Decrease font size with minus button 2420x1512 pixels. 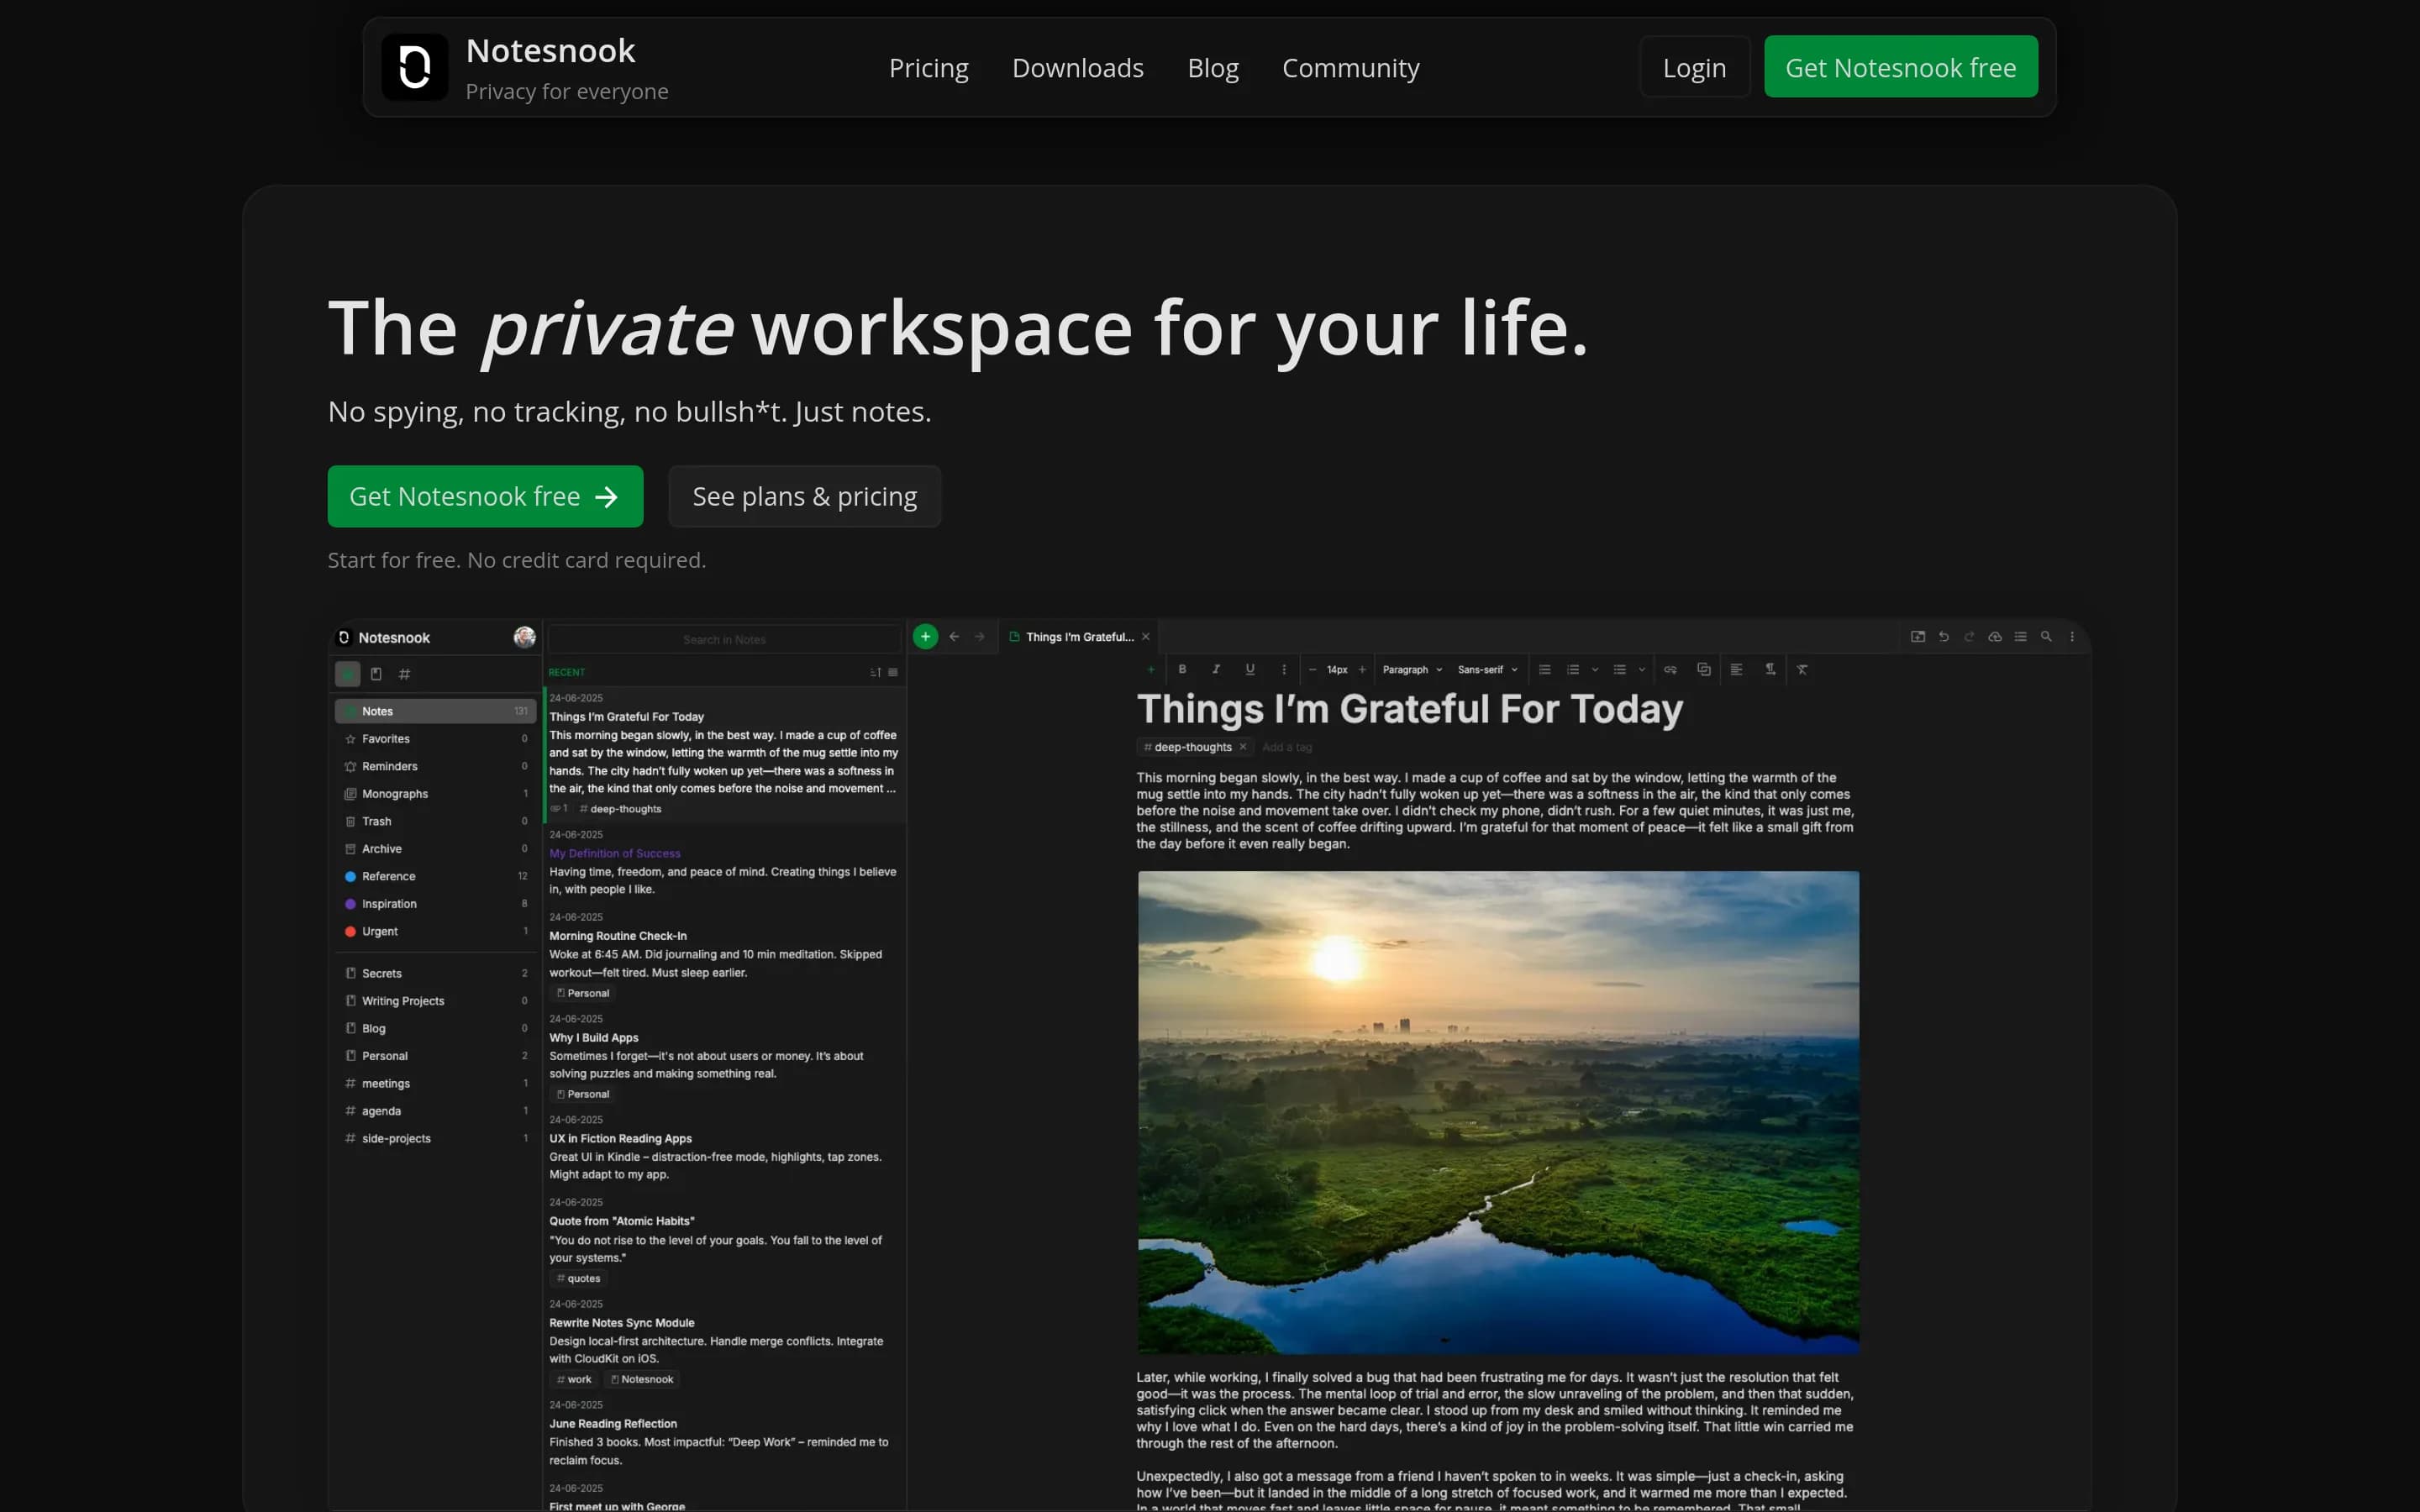pyautogui.click(x=1312, y=669)
